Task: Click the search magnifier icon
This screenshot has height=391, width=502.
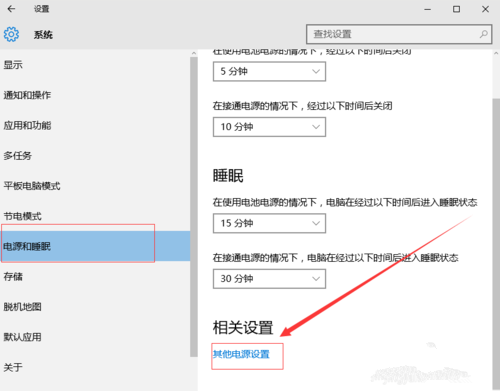Action: click(483, 34)
